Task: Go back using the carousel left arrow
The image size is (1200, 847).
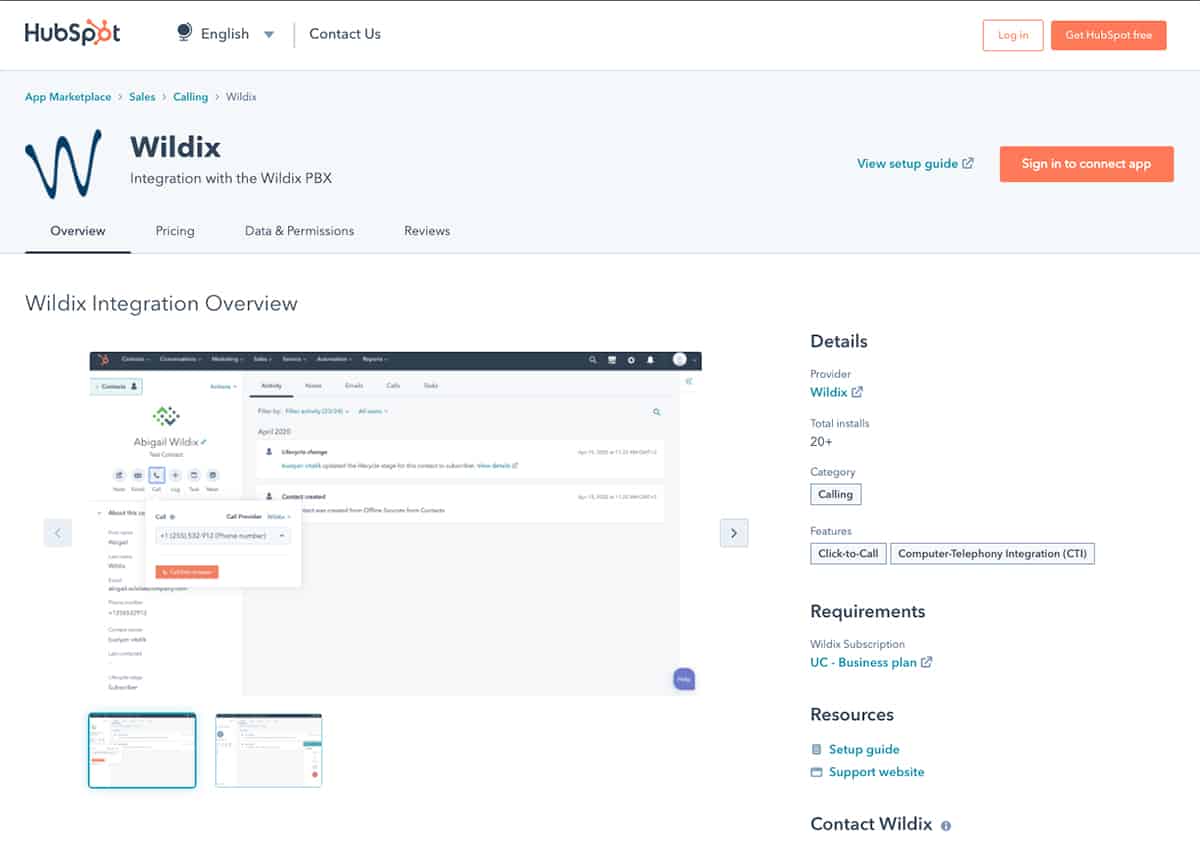Action: [x=58, y=533]
